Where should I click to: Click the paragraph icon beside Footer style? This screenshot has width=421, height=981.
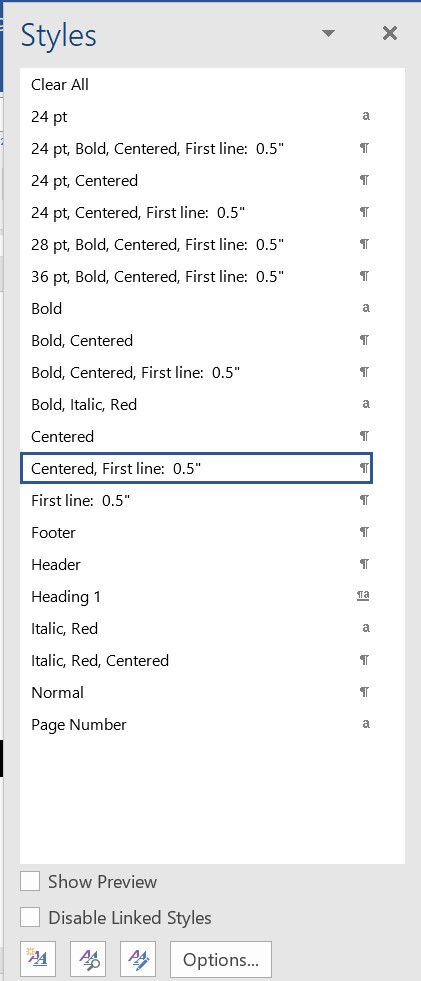point(365,532)
